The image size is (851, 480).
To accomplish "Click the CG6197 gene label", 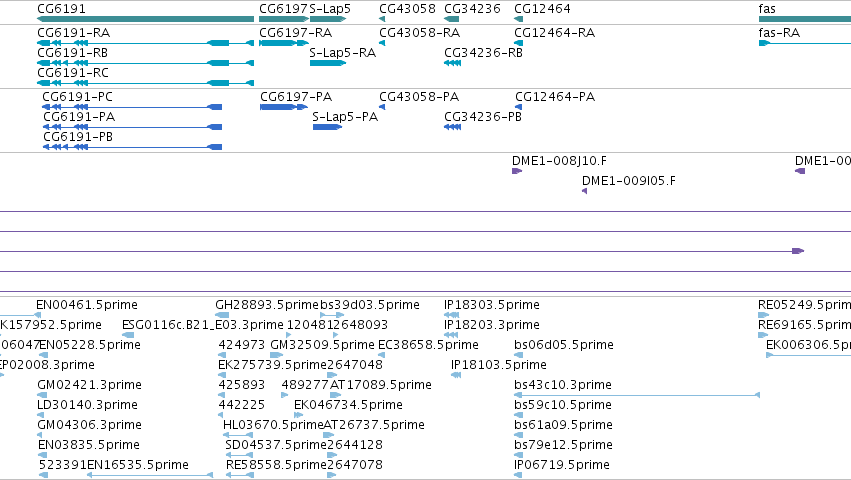I will click(283, 9).
